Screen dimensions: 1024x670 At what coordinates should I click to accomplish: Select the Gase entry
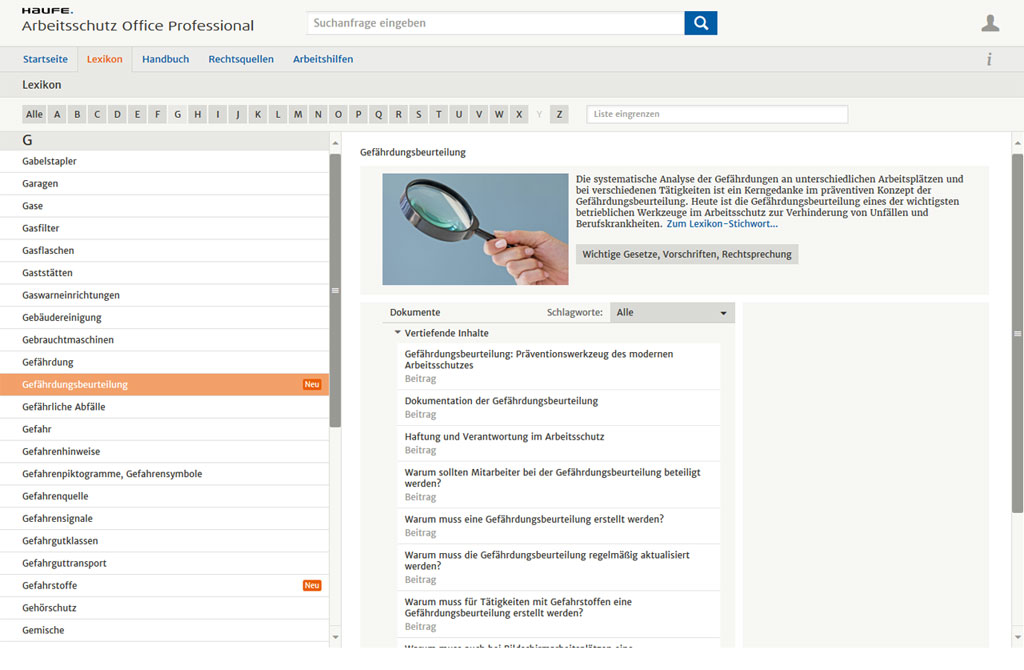(164, 206)
